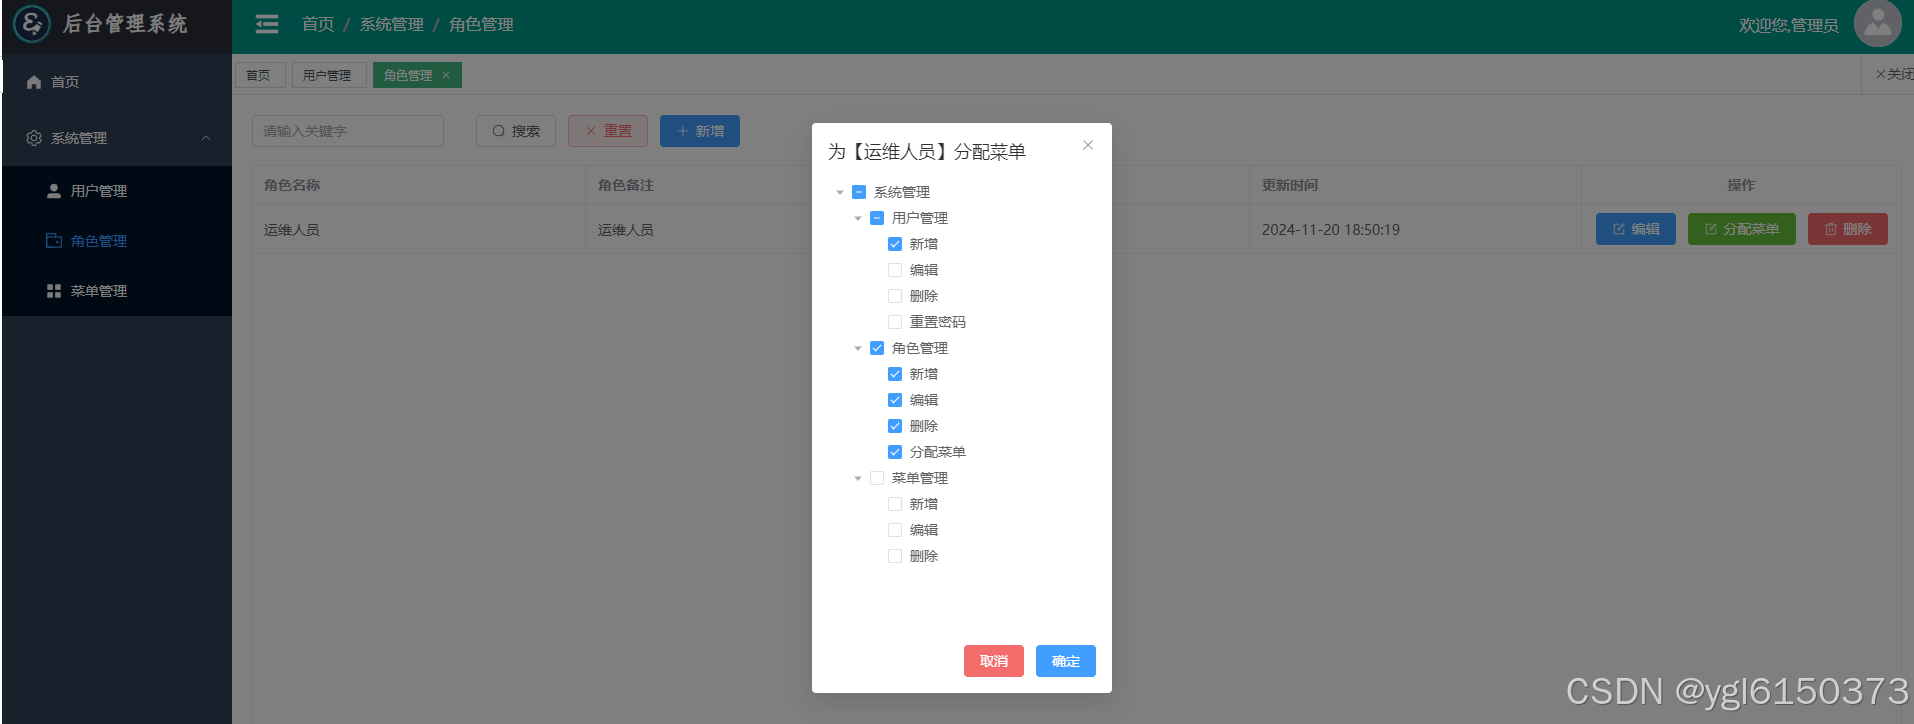Click the gear icon beside 系统管理 in sidebar
Image resolution: width=1914 pixels, height=724 pixels.
click(x=34, y=138)
